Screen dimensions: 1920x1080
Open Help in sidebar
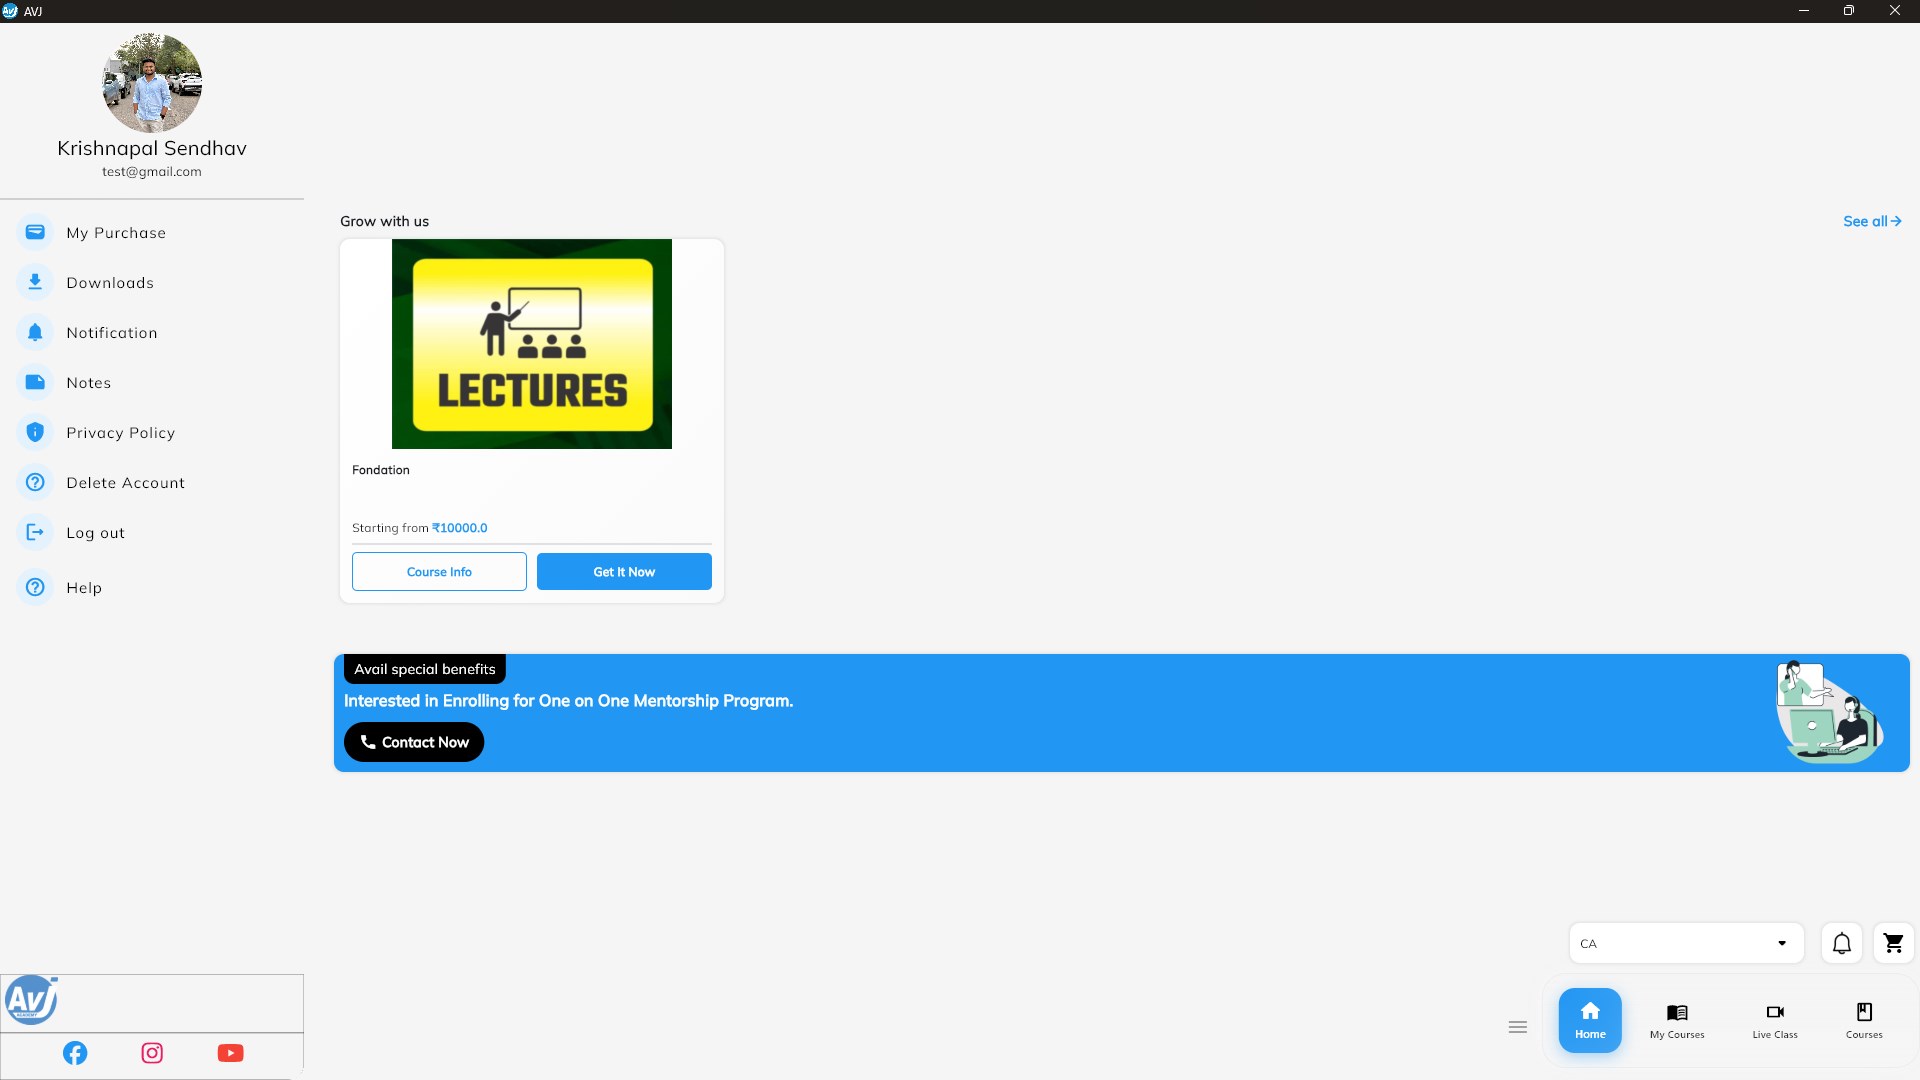point(152,587)
